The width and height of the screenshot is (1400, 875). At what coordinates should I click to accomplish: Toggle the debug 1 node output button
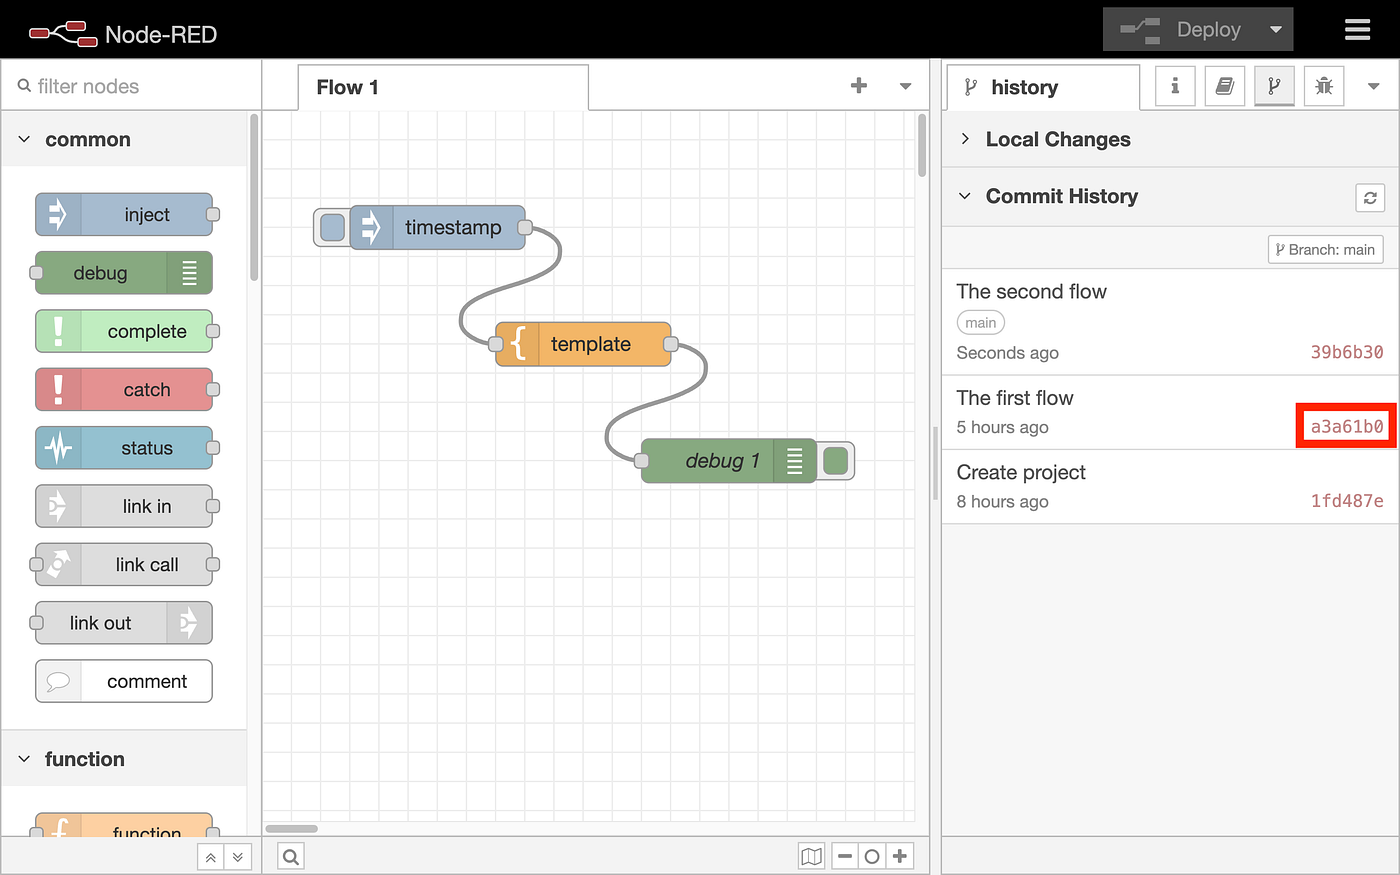tap(836, 461)
